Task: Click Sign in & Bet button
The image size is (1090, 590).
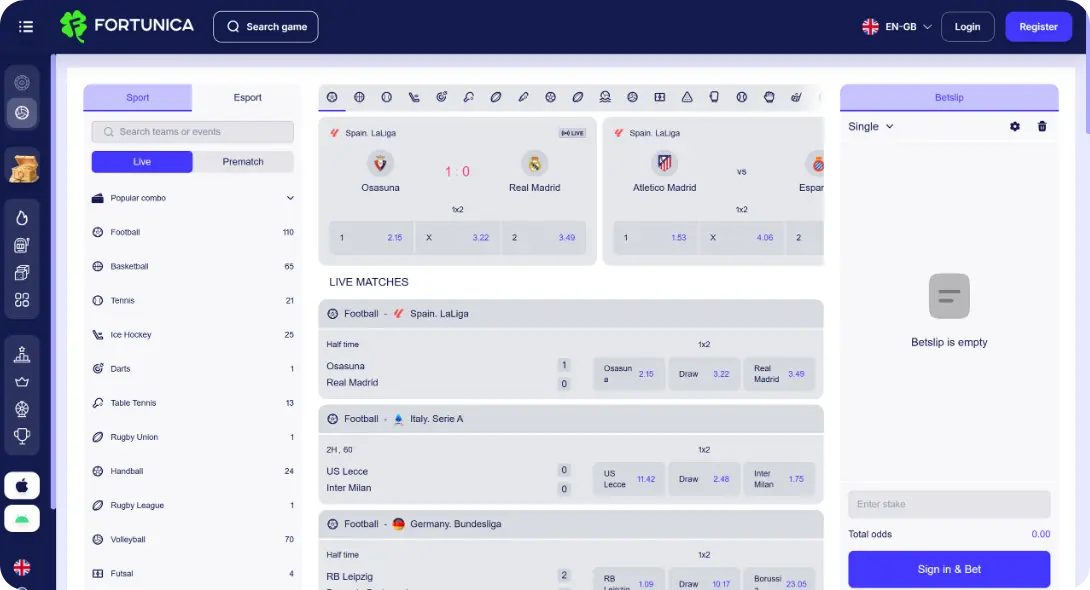Action: (x=949, y=569)
